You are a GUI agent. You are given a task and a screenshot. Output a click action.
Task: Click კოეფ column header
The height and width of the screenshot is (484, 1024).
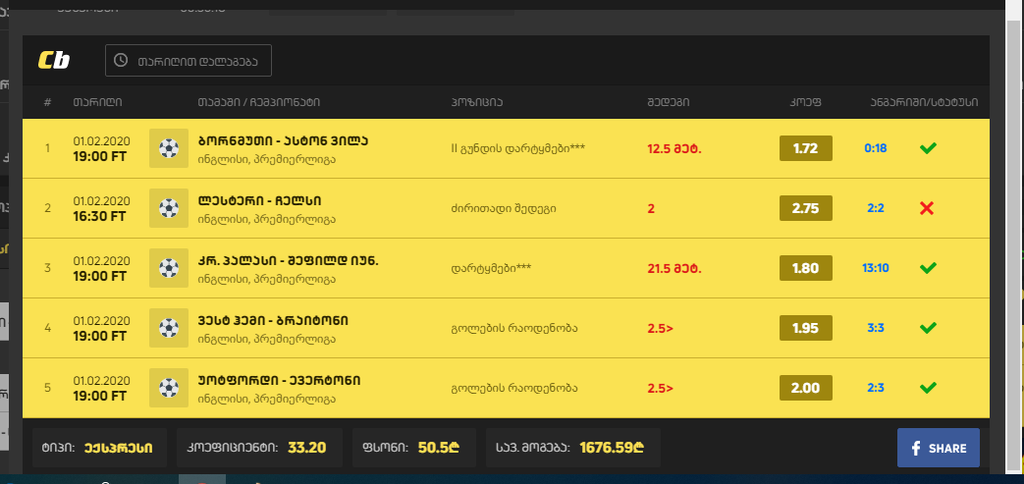(805, 103)
